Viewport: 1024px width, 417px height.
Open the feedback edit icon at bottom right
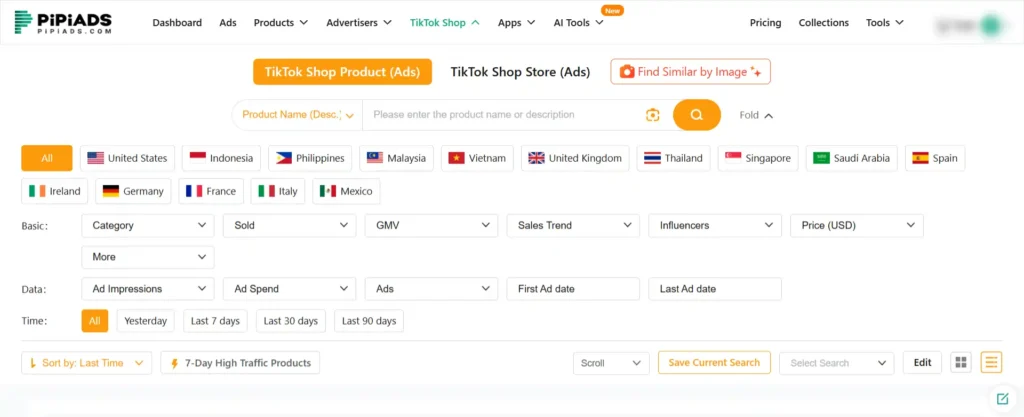pos(1001,398)
